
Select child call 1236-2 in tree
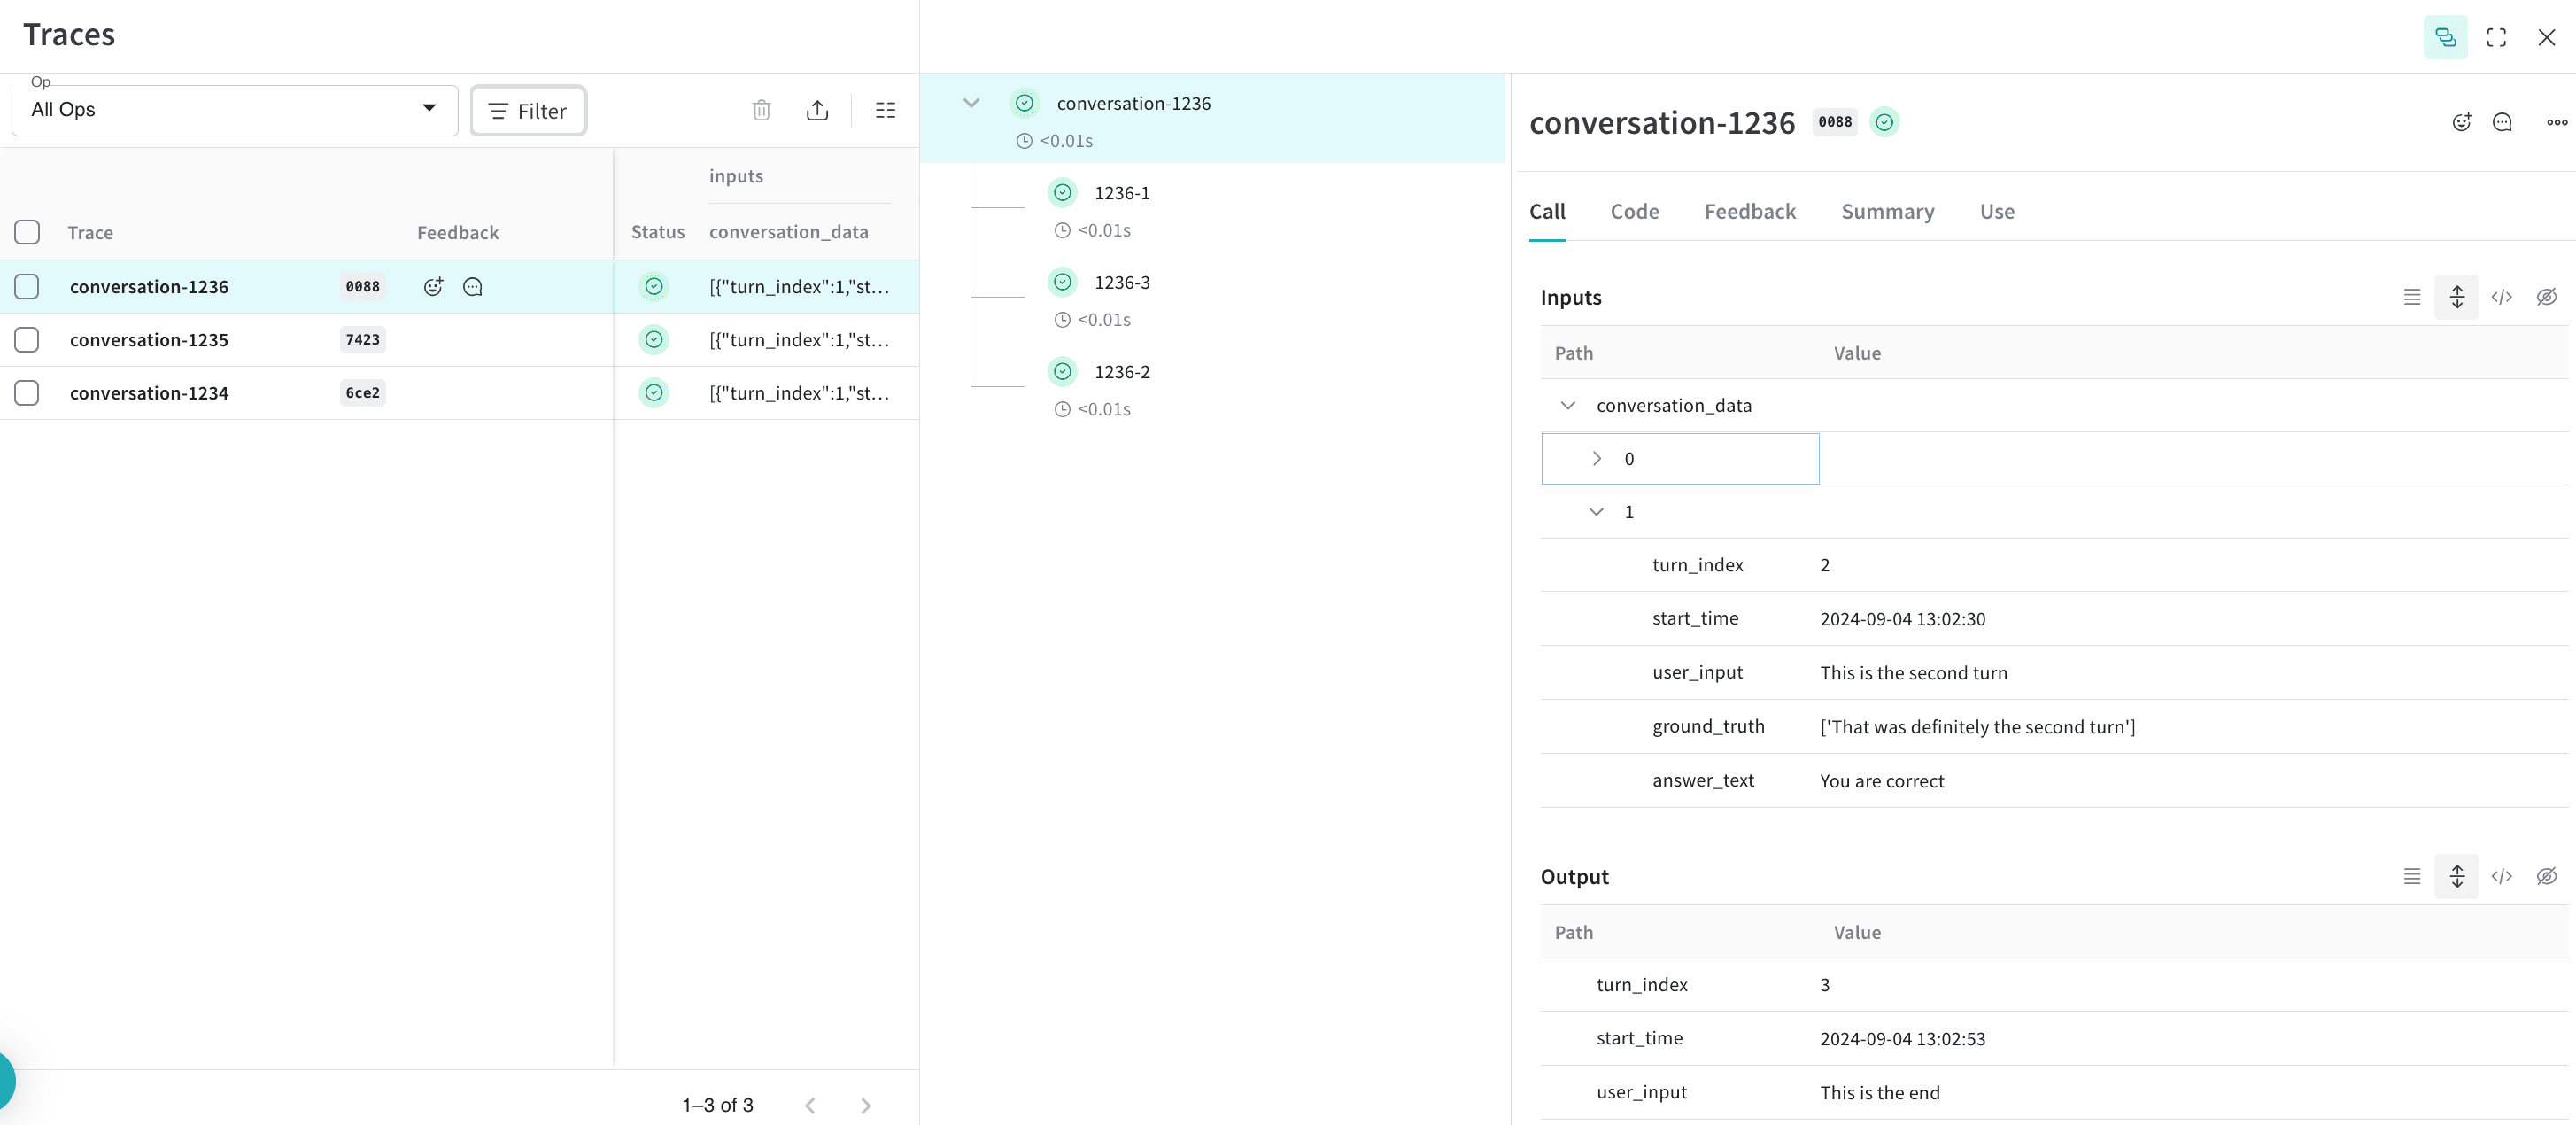tap(1122, 372)
